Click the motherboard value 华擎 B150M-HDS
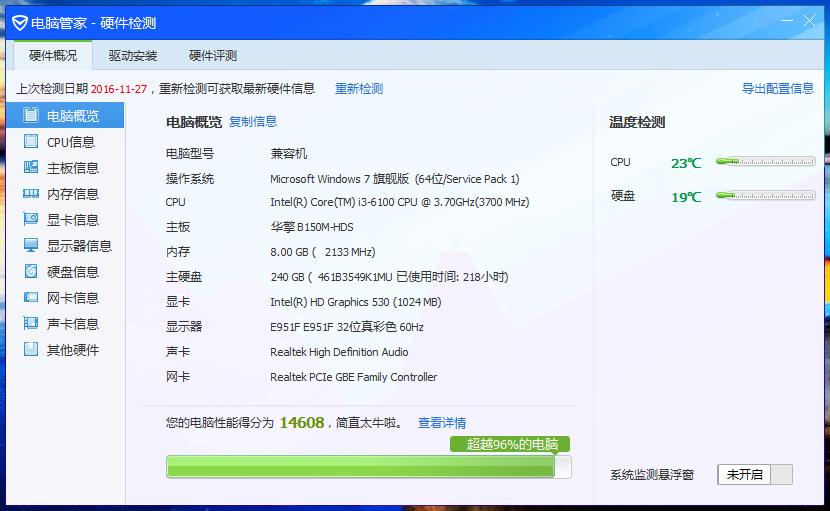The height and width of the screenshot is (511, 830). click(312, 227)
